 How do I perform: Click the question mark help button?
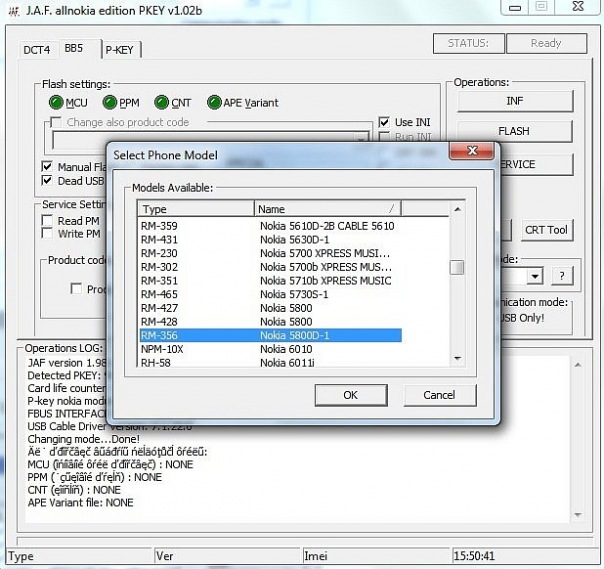(562, 276)
